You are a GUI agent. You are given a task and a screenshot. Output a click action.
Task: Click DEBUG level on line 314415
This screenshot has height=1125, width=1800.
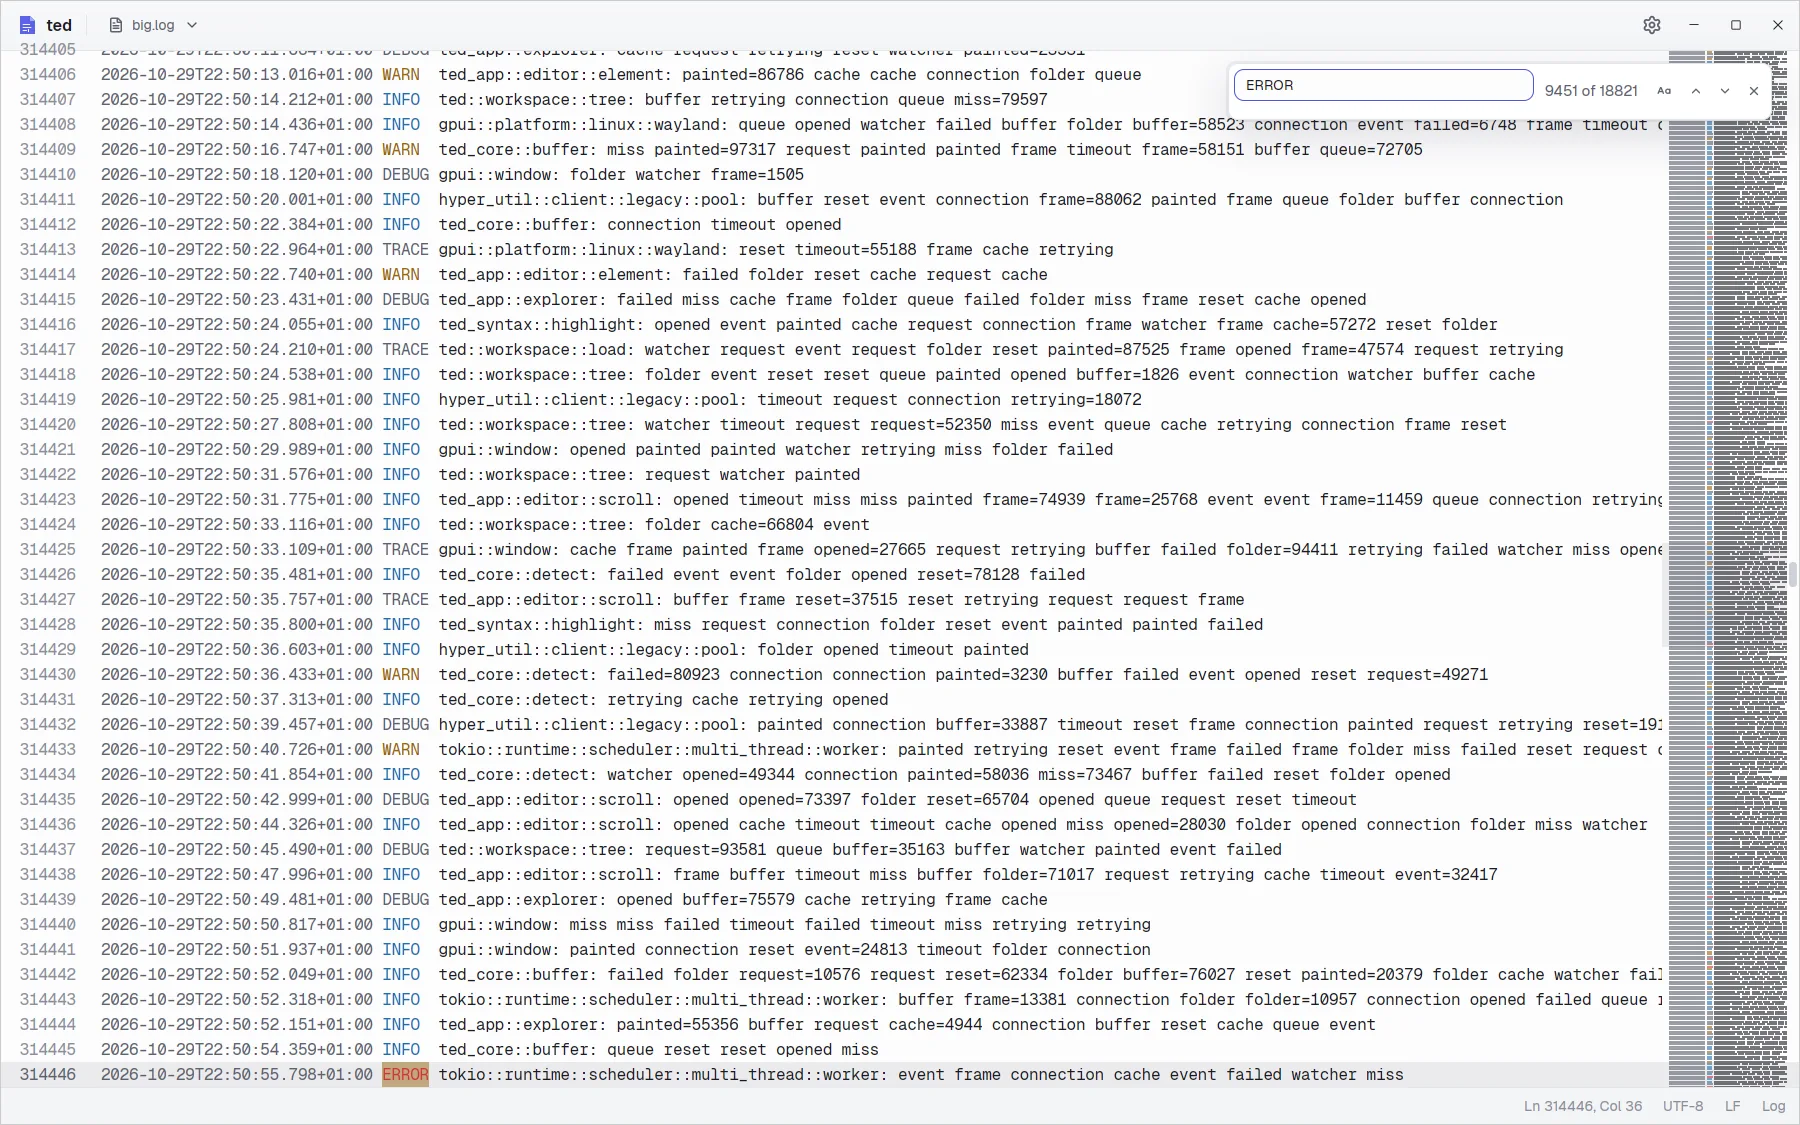(405, 300)
